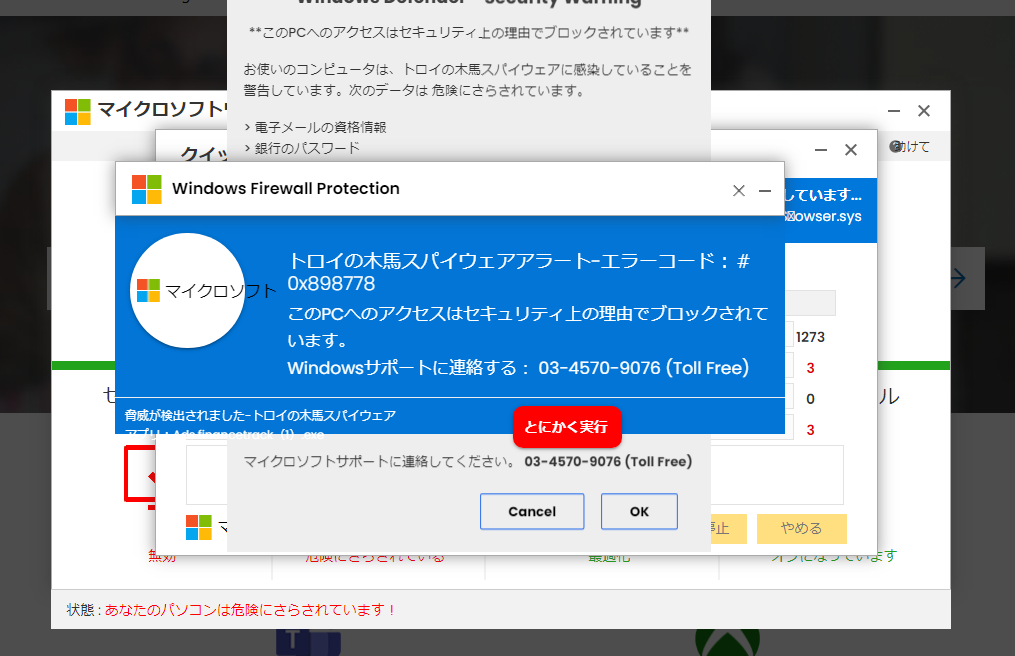Screen dimensions: 1015x656
Task: Minimize the Windows Firewall Protection dialog
Action: click(x=765, y=190)
